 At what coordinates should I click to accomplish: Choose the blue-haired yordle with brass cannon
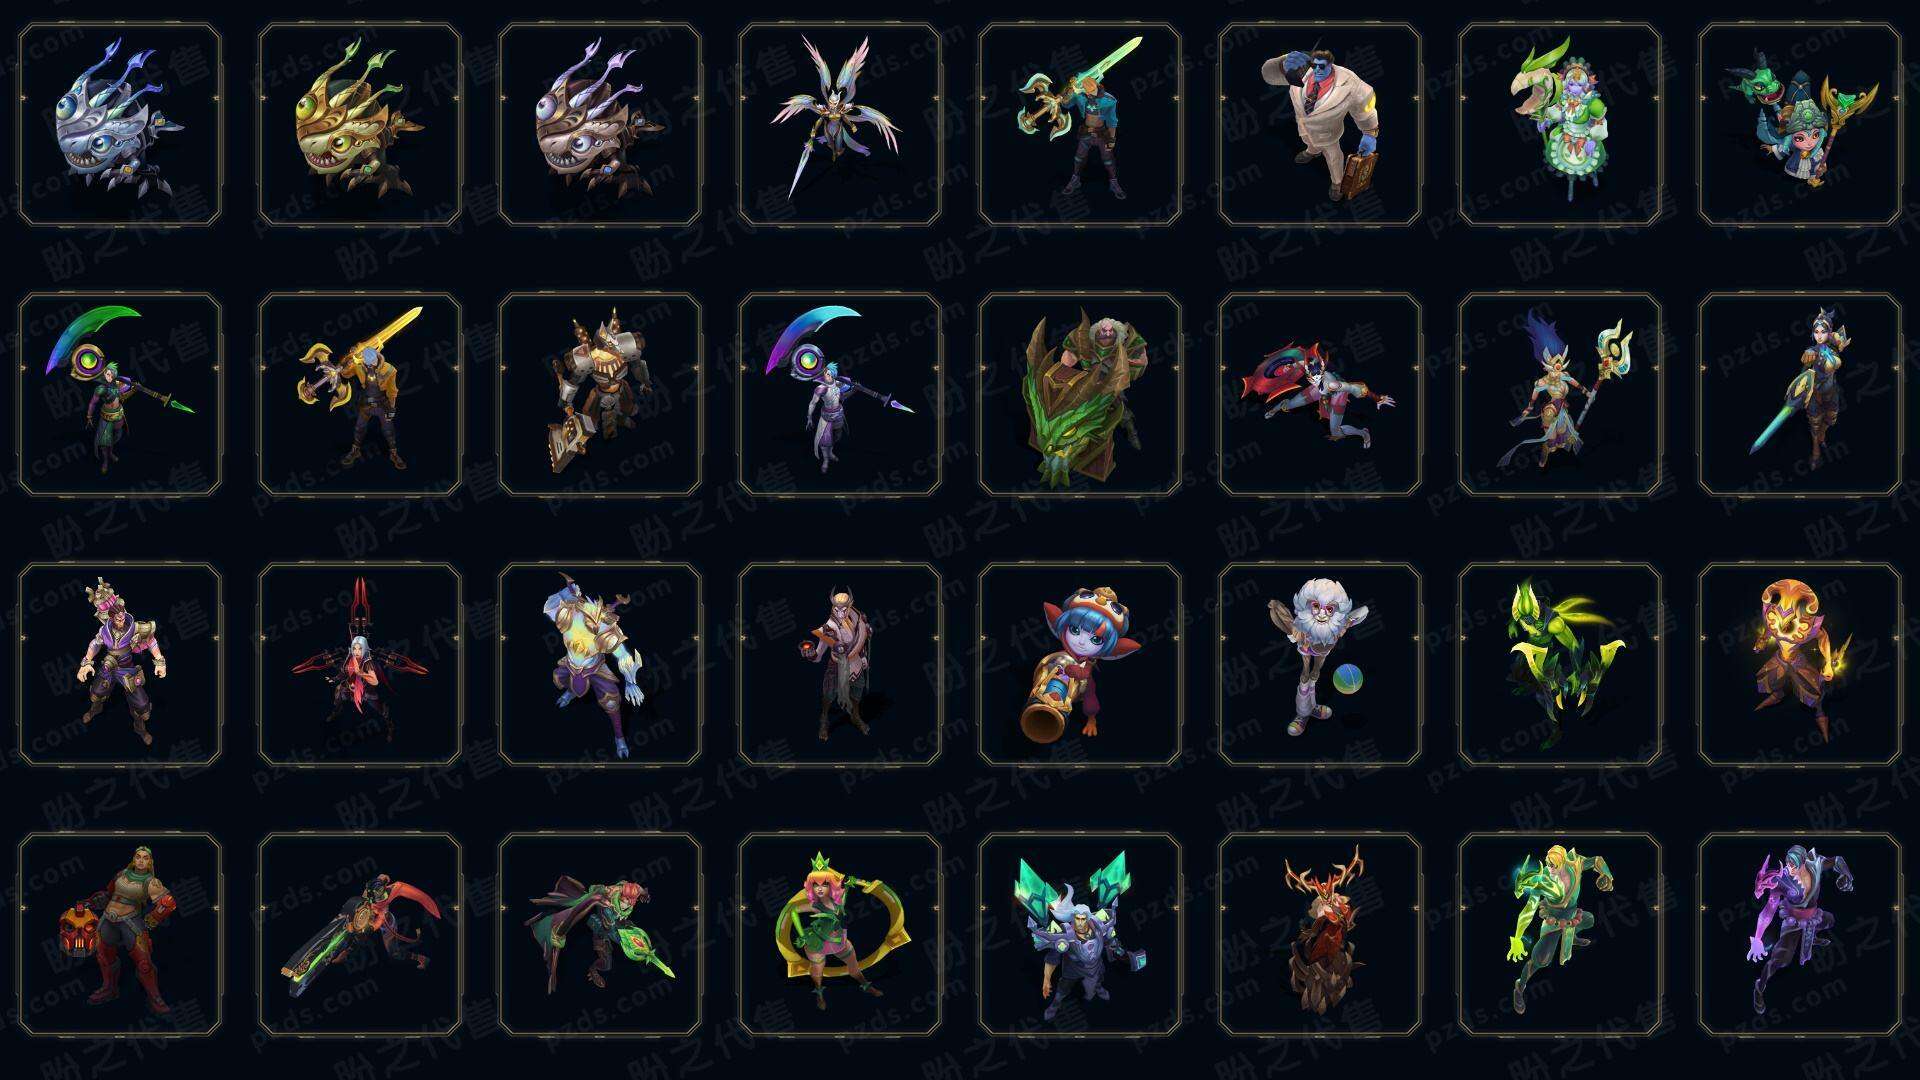1080,664
